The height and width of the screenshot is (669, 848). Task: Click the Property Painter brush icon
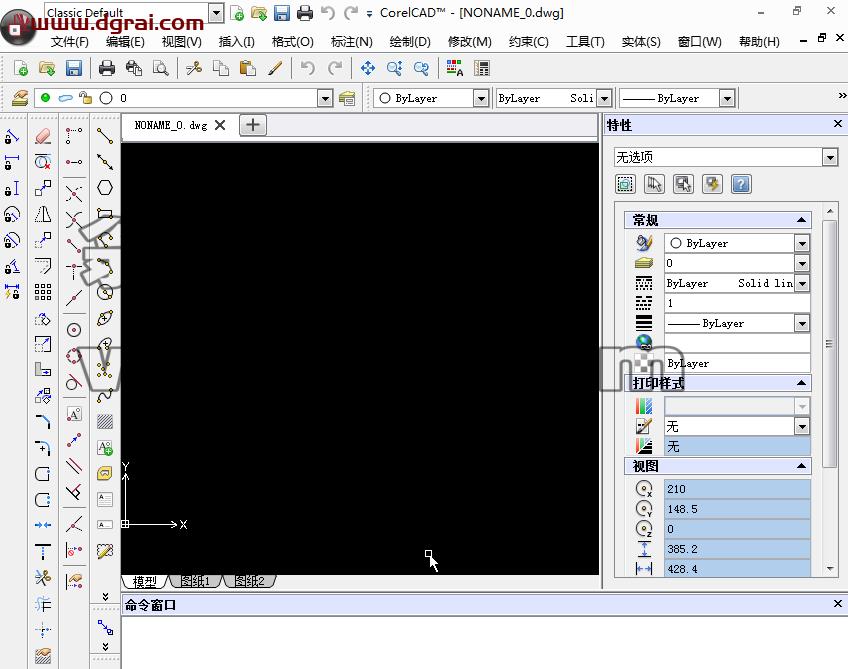275,68
